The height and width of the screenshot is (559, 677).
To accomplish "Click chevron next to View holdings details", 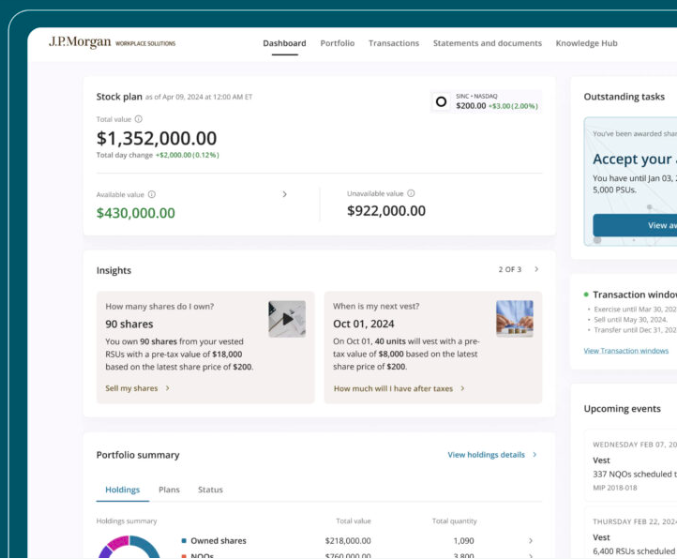I will pos(535,455).
